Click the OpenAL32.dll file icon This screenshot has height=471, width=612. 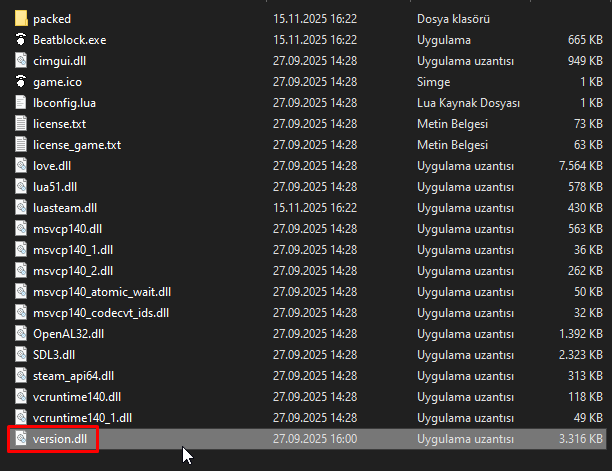click(x=21, y=334)
